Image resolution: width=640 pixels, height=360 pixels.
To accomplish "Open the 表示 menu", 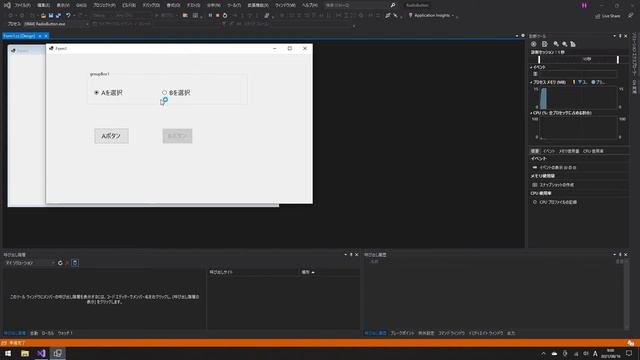I will click(63, 5).
